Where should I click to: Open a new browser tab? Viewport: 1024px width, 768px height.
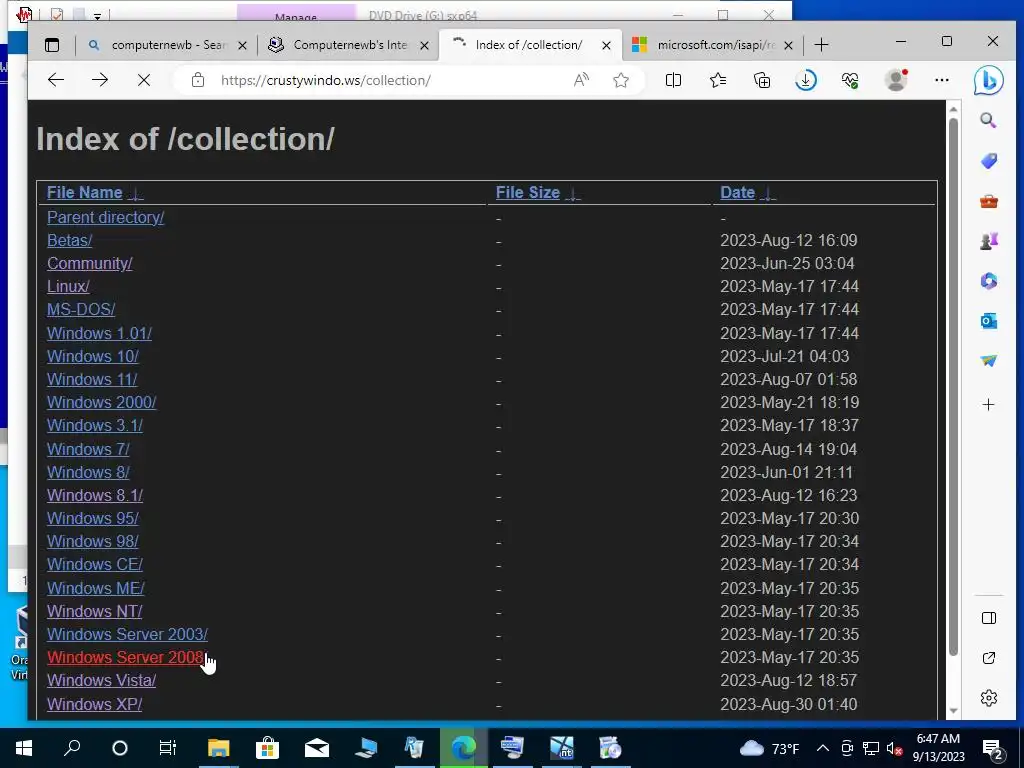(822, 45)
